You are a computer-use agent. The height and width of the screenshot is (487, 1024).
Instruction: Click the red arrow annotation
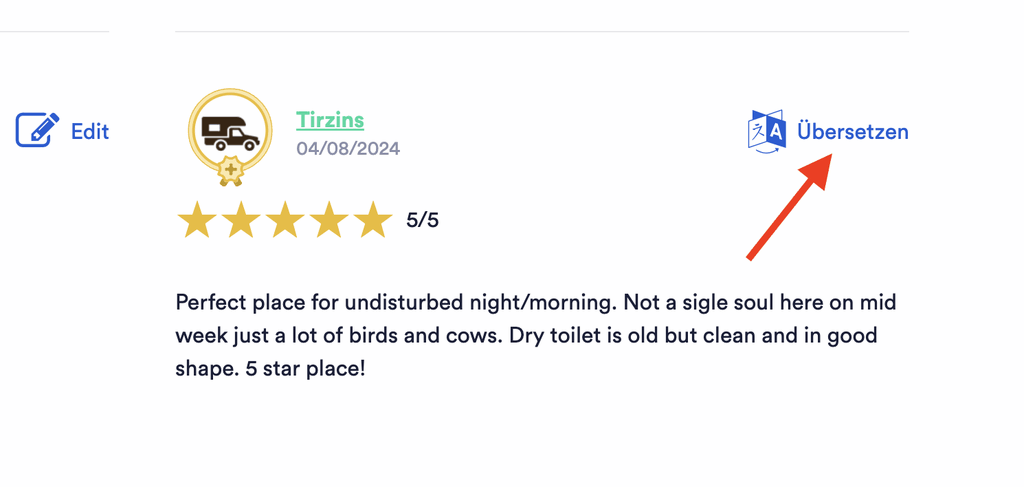790,206
